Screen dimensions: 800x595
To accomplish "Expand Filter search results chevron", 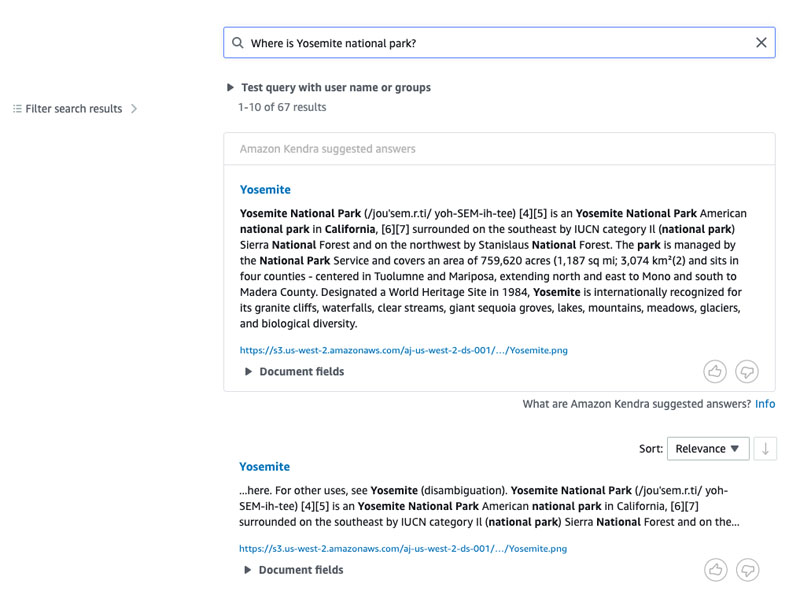I will (134, 109).
